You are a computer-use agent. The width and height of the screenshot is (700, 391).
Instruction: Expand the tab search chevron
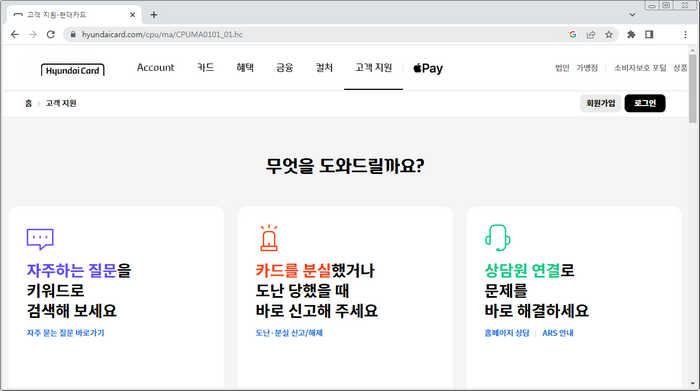pyautogui.click(x=632, y=15)
